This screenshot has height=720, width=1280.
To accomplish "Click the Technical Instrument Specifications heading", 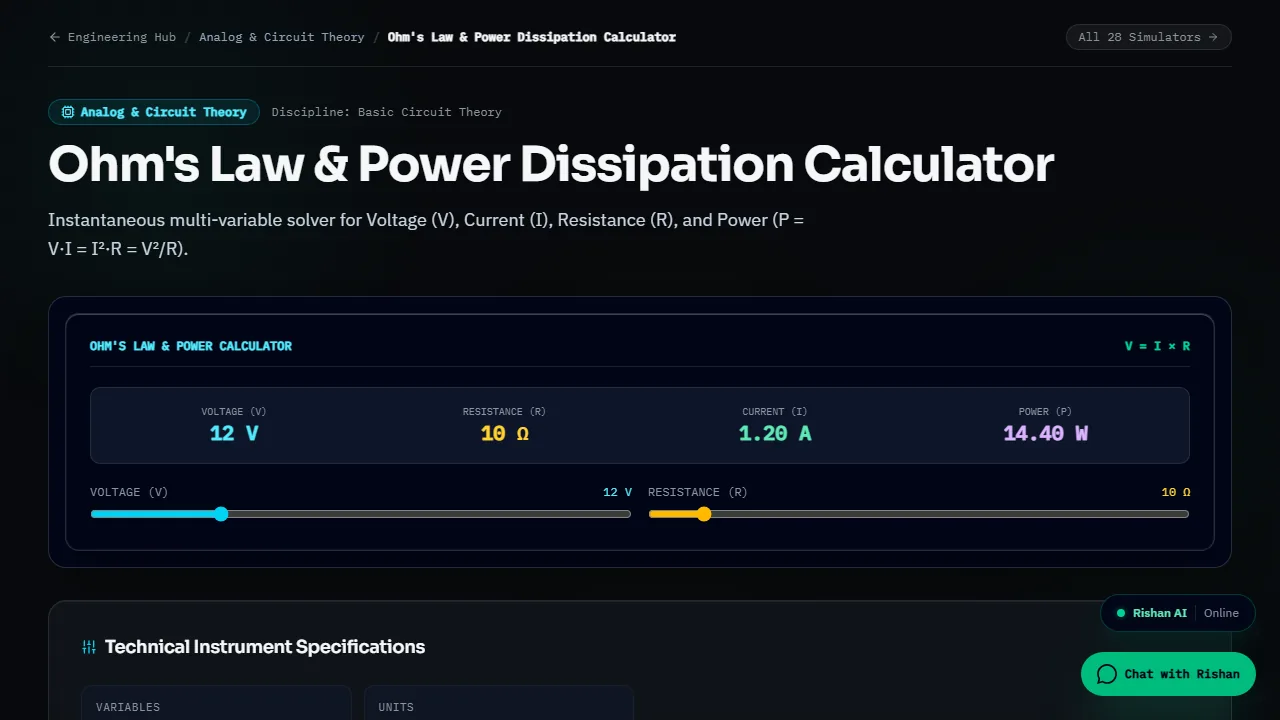I will pyautogui.click(x=265, y=647).
